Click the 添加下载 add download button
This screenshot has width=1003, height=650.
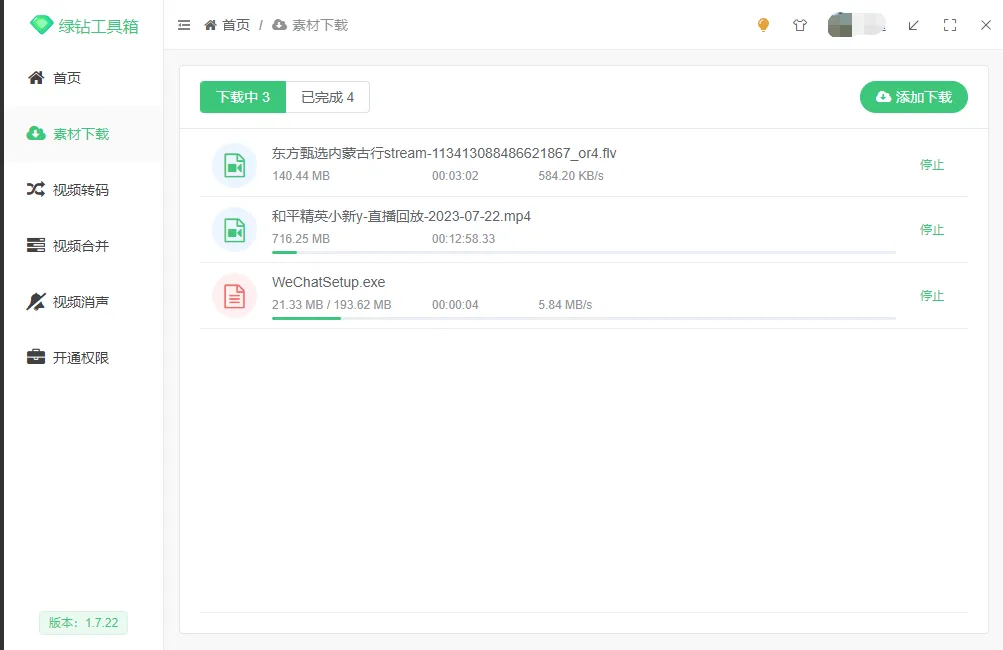tap(913, 97)
